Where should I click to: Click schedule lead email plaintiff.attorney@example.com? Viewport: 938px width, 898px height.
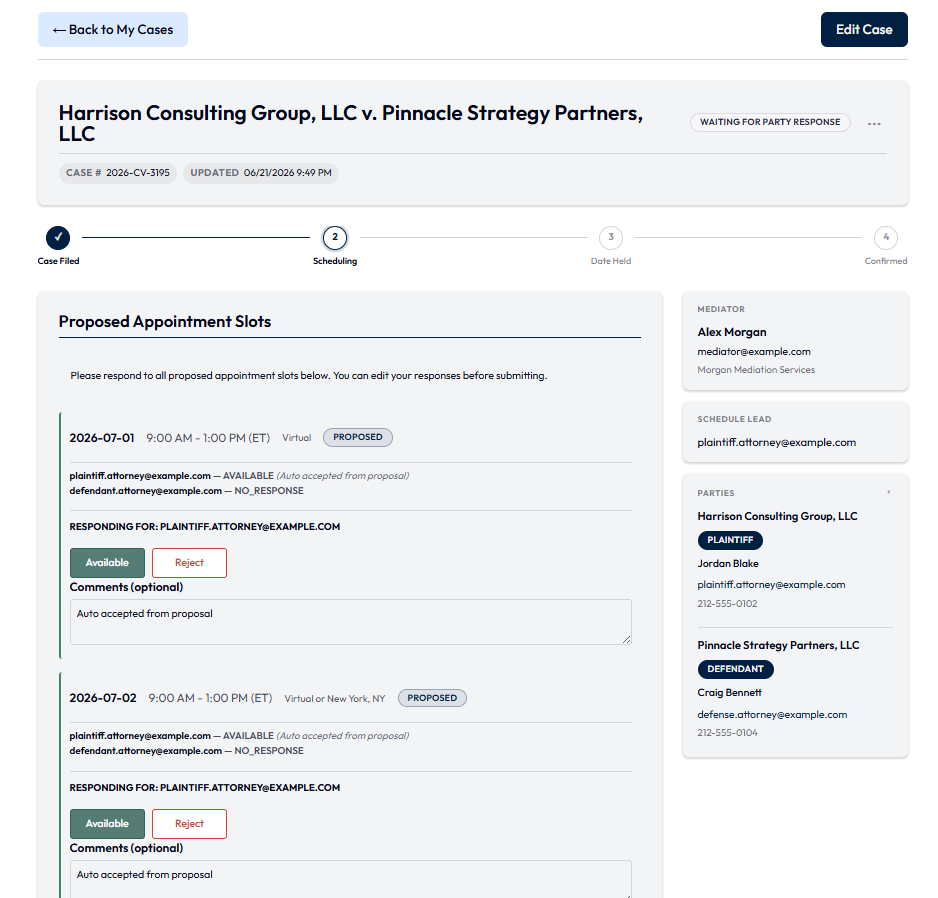point(776,442)
